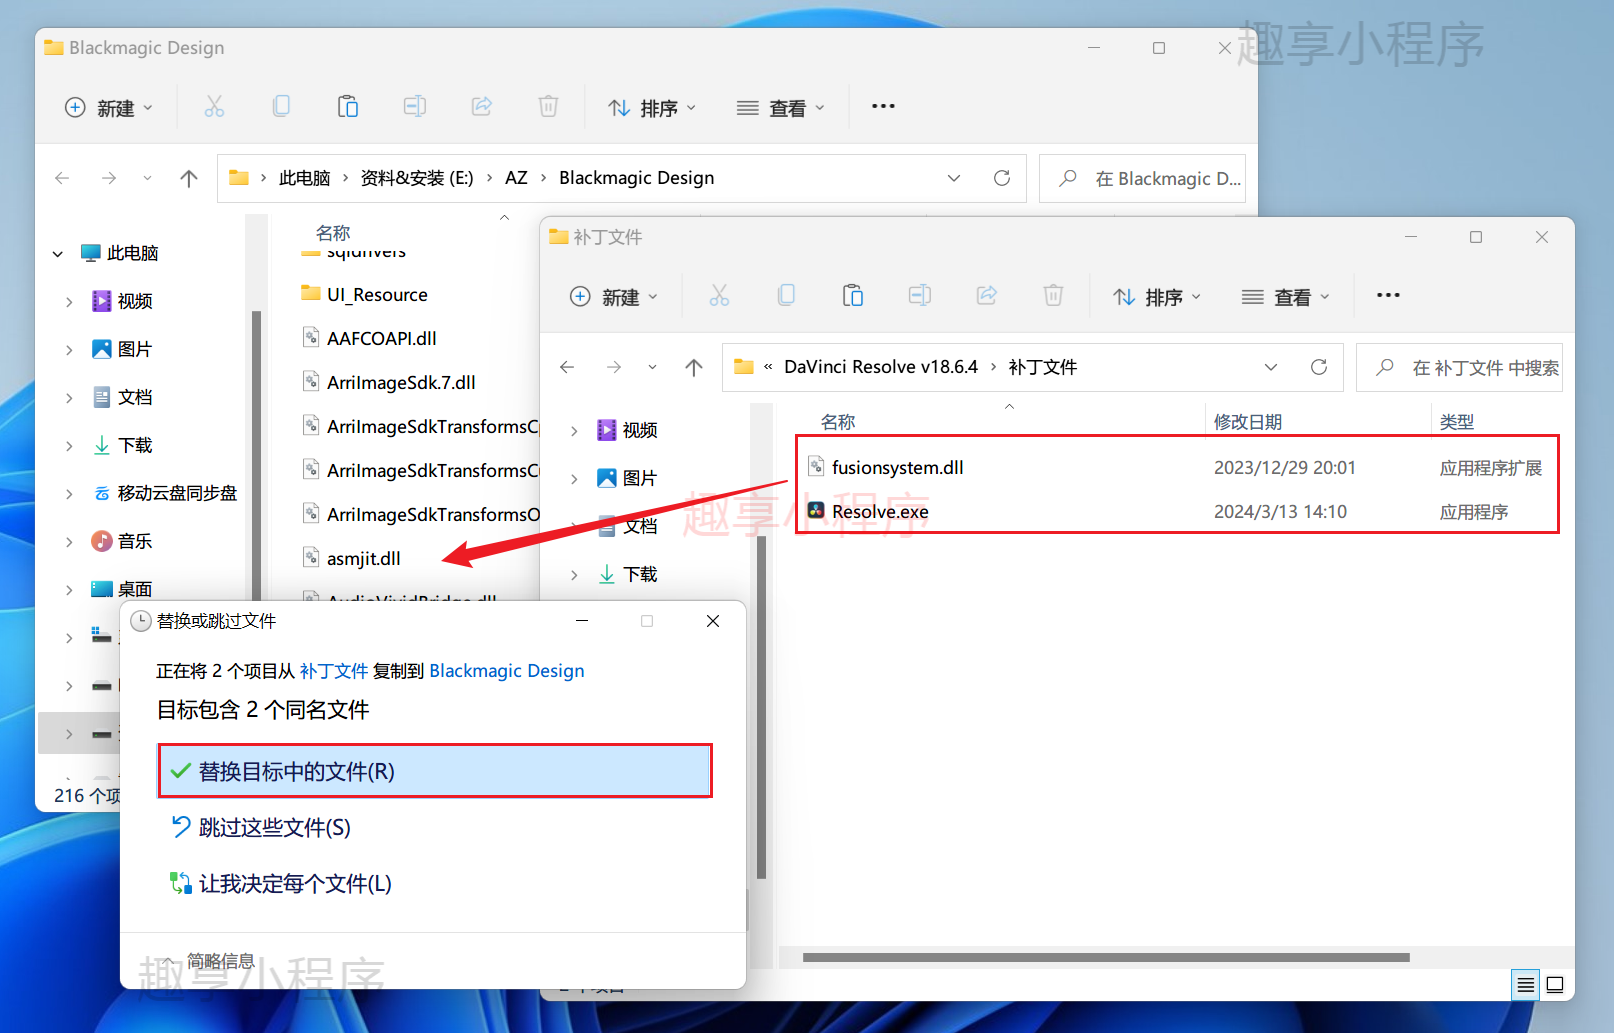The image size is (1614, 1033).
Task: Go up one level in 补丁文件 window
Action: coord(694,367)
